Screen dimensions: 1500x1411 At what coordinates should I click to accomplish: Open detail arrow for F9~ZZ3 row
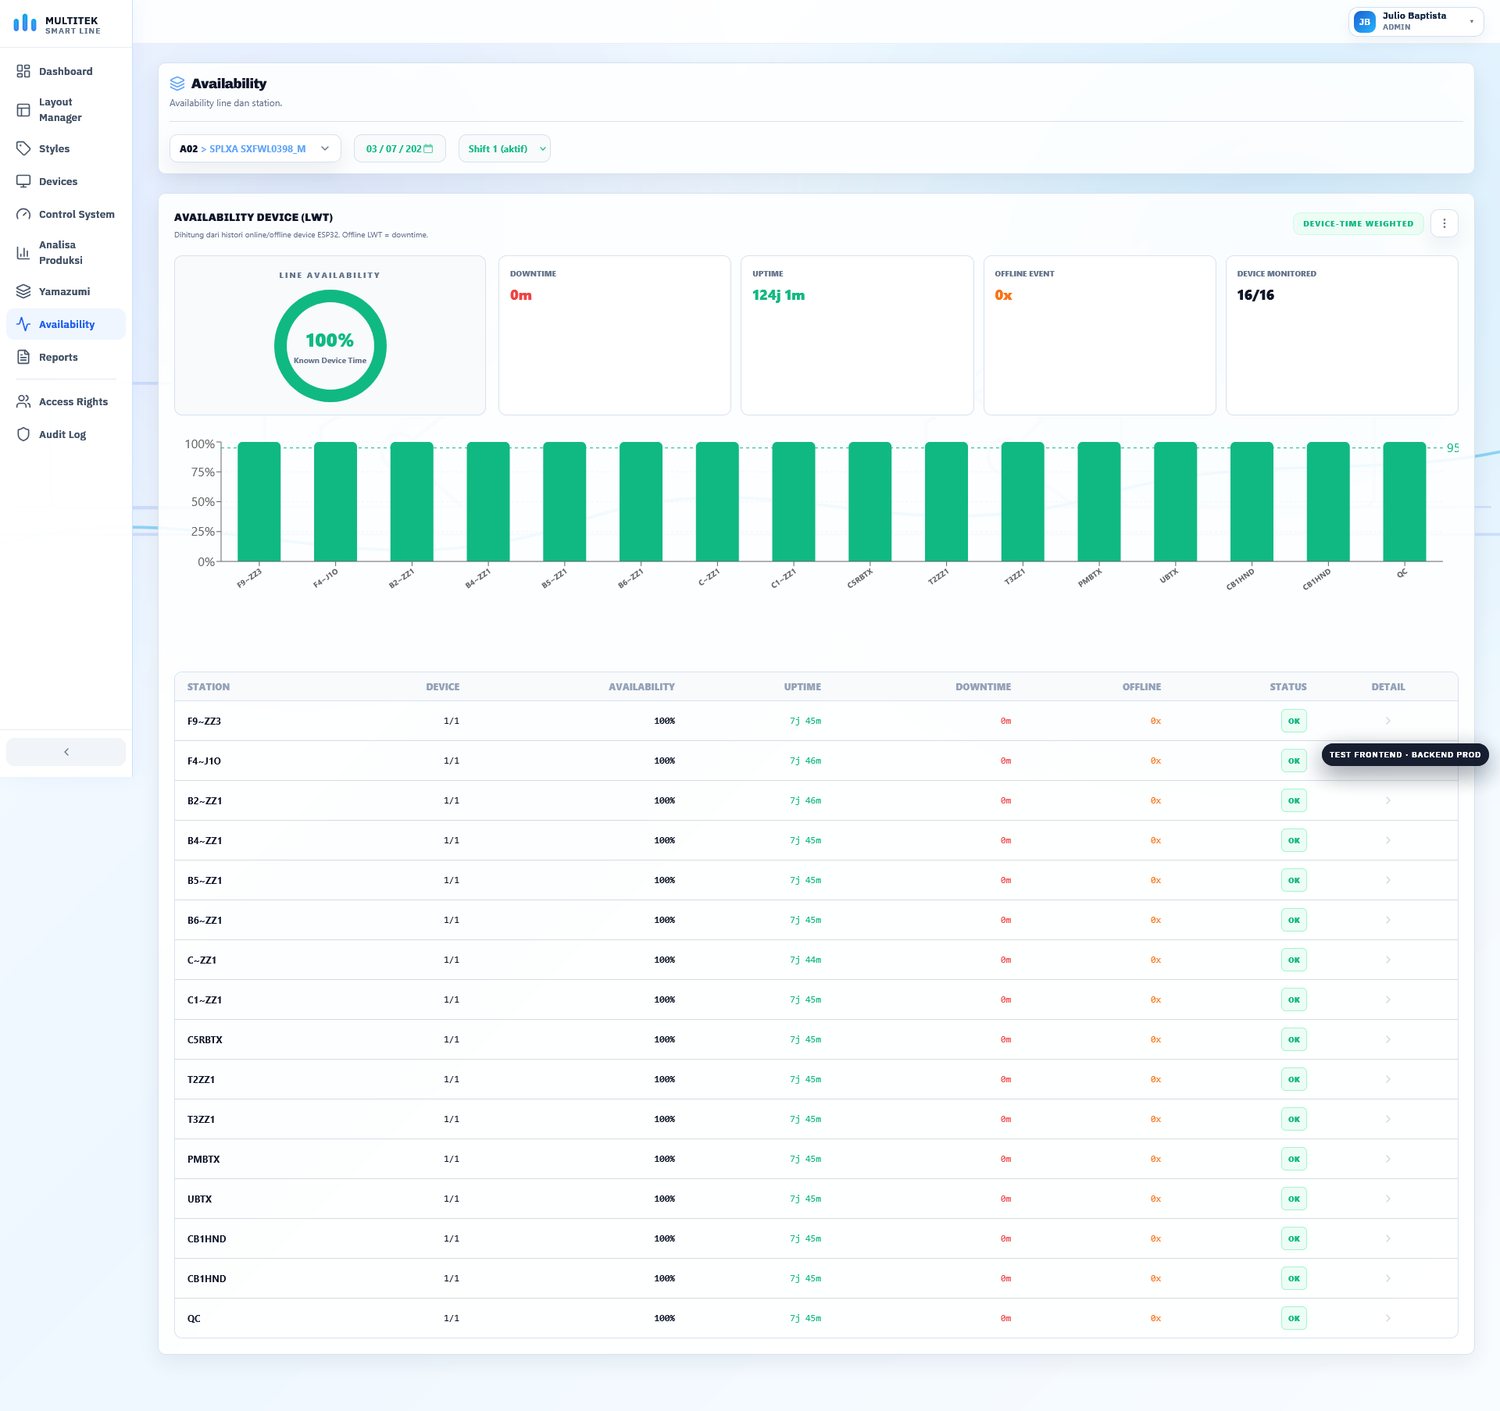click(x=1388, y=721)
